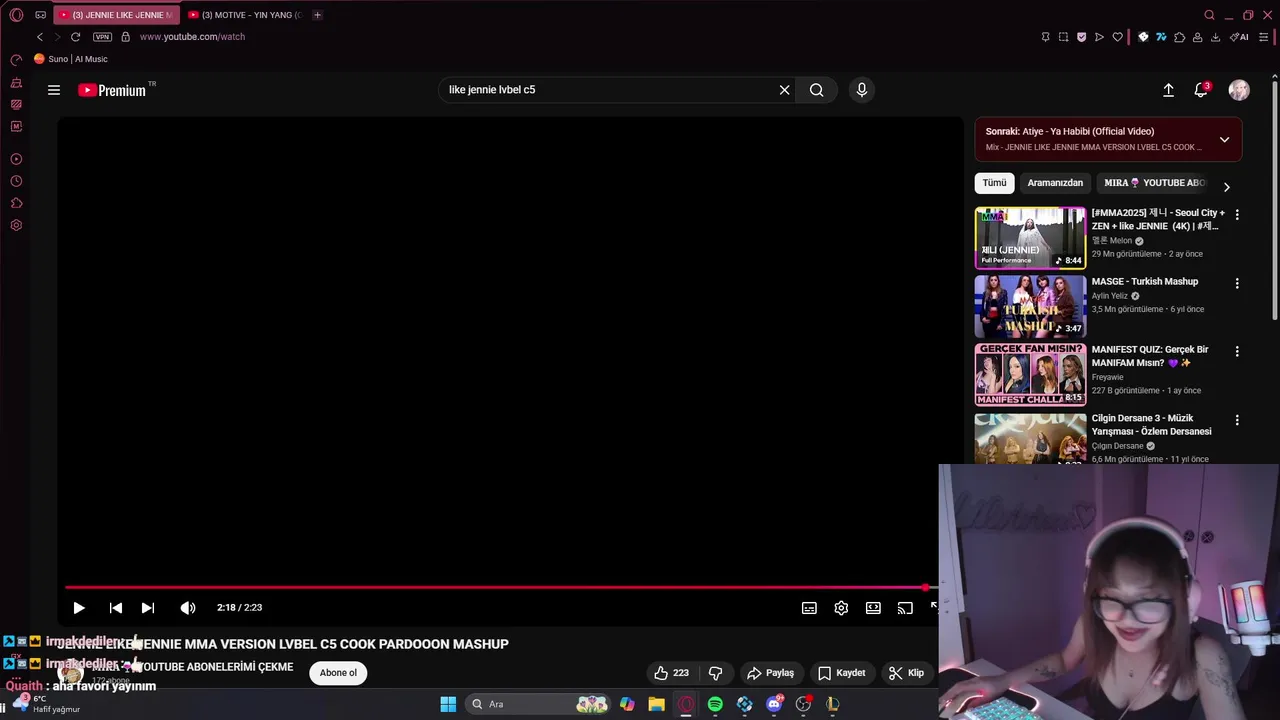Screen dimensions: 1280x720
Task: Open the Suno AI Music bookmark
Action: (71, 59)
